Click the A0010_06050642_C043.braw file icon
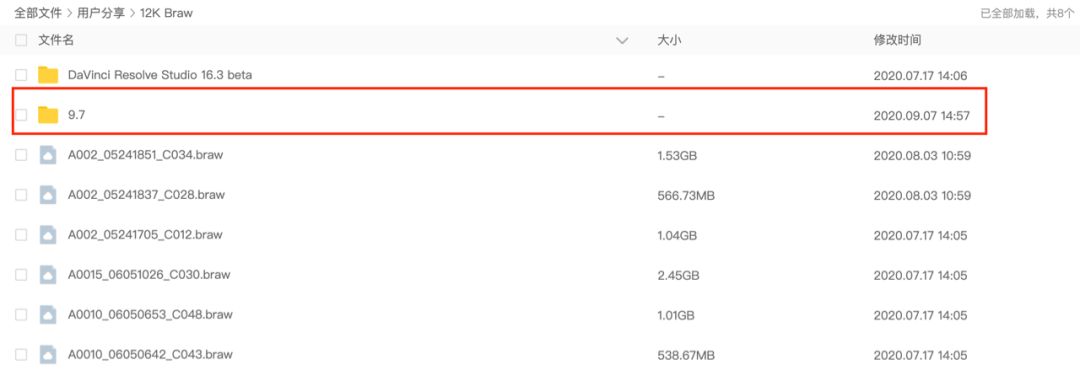1080x392 pixels. click(x=48, y=355)
